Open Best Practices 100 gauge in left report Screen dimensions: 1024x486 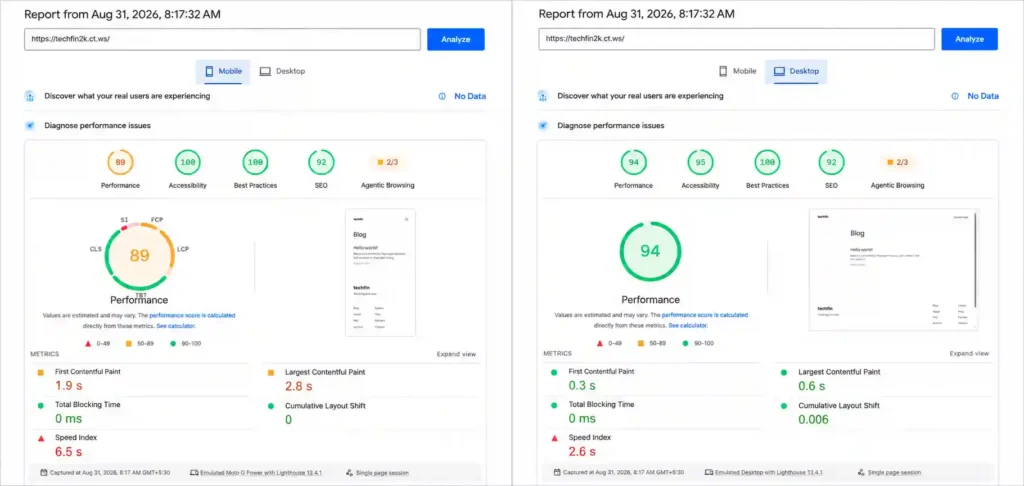[255, 163]
